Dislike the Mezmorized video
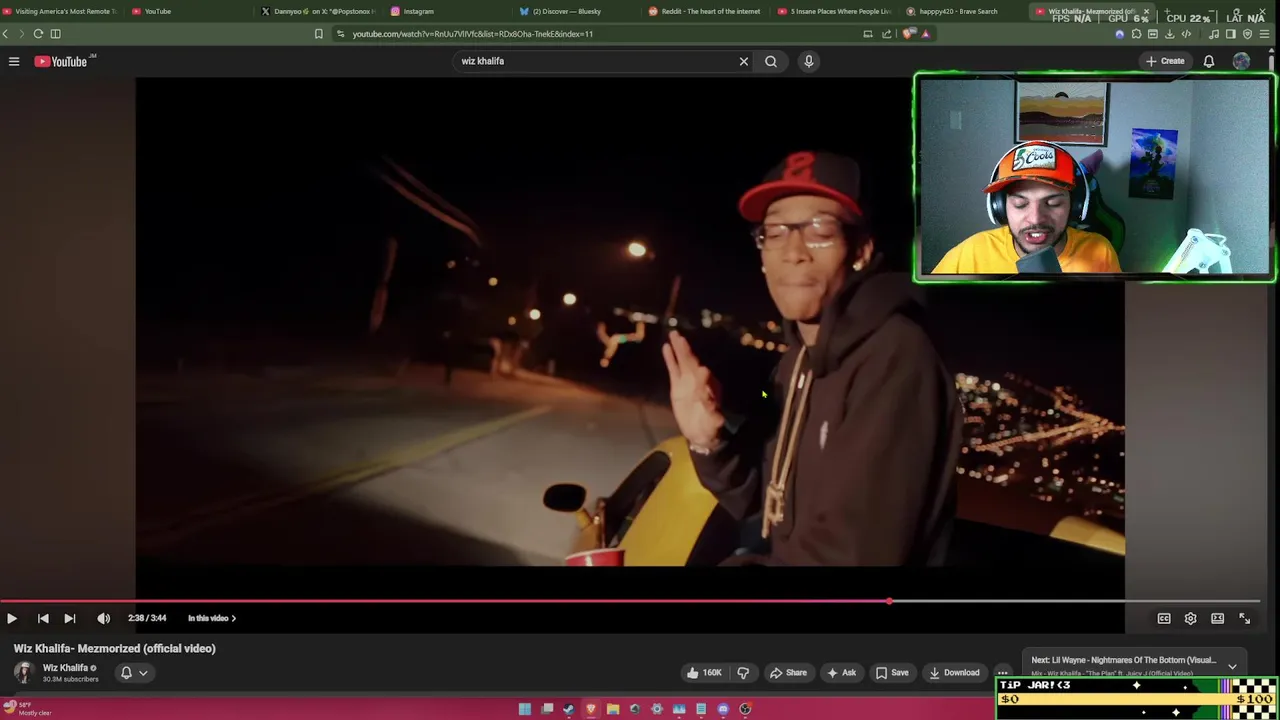 pos(743,673)
